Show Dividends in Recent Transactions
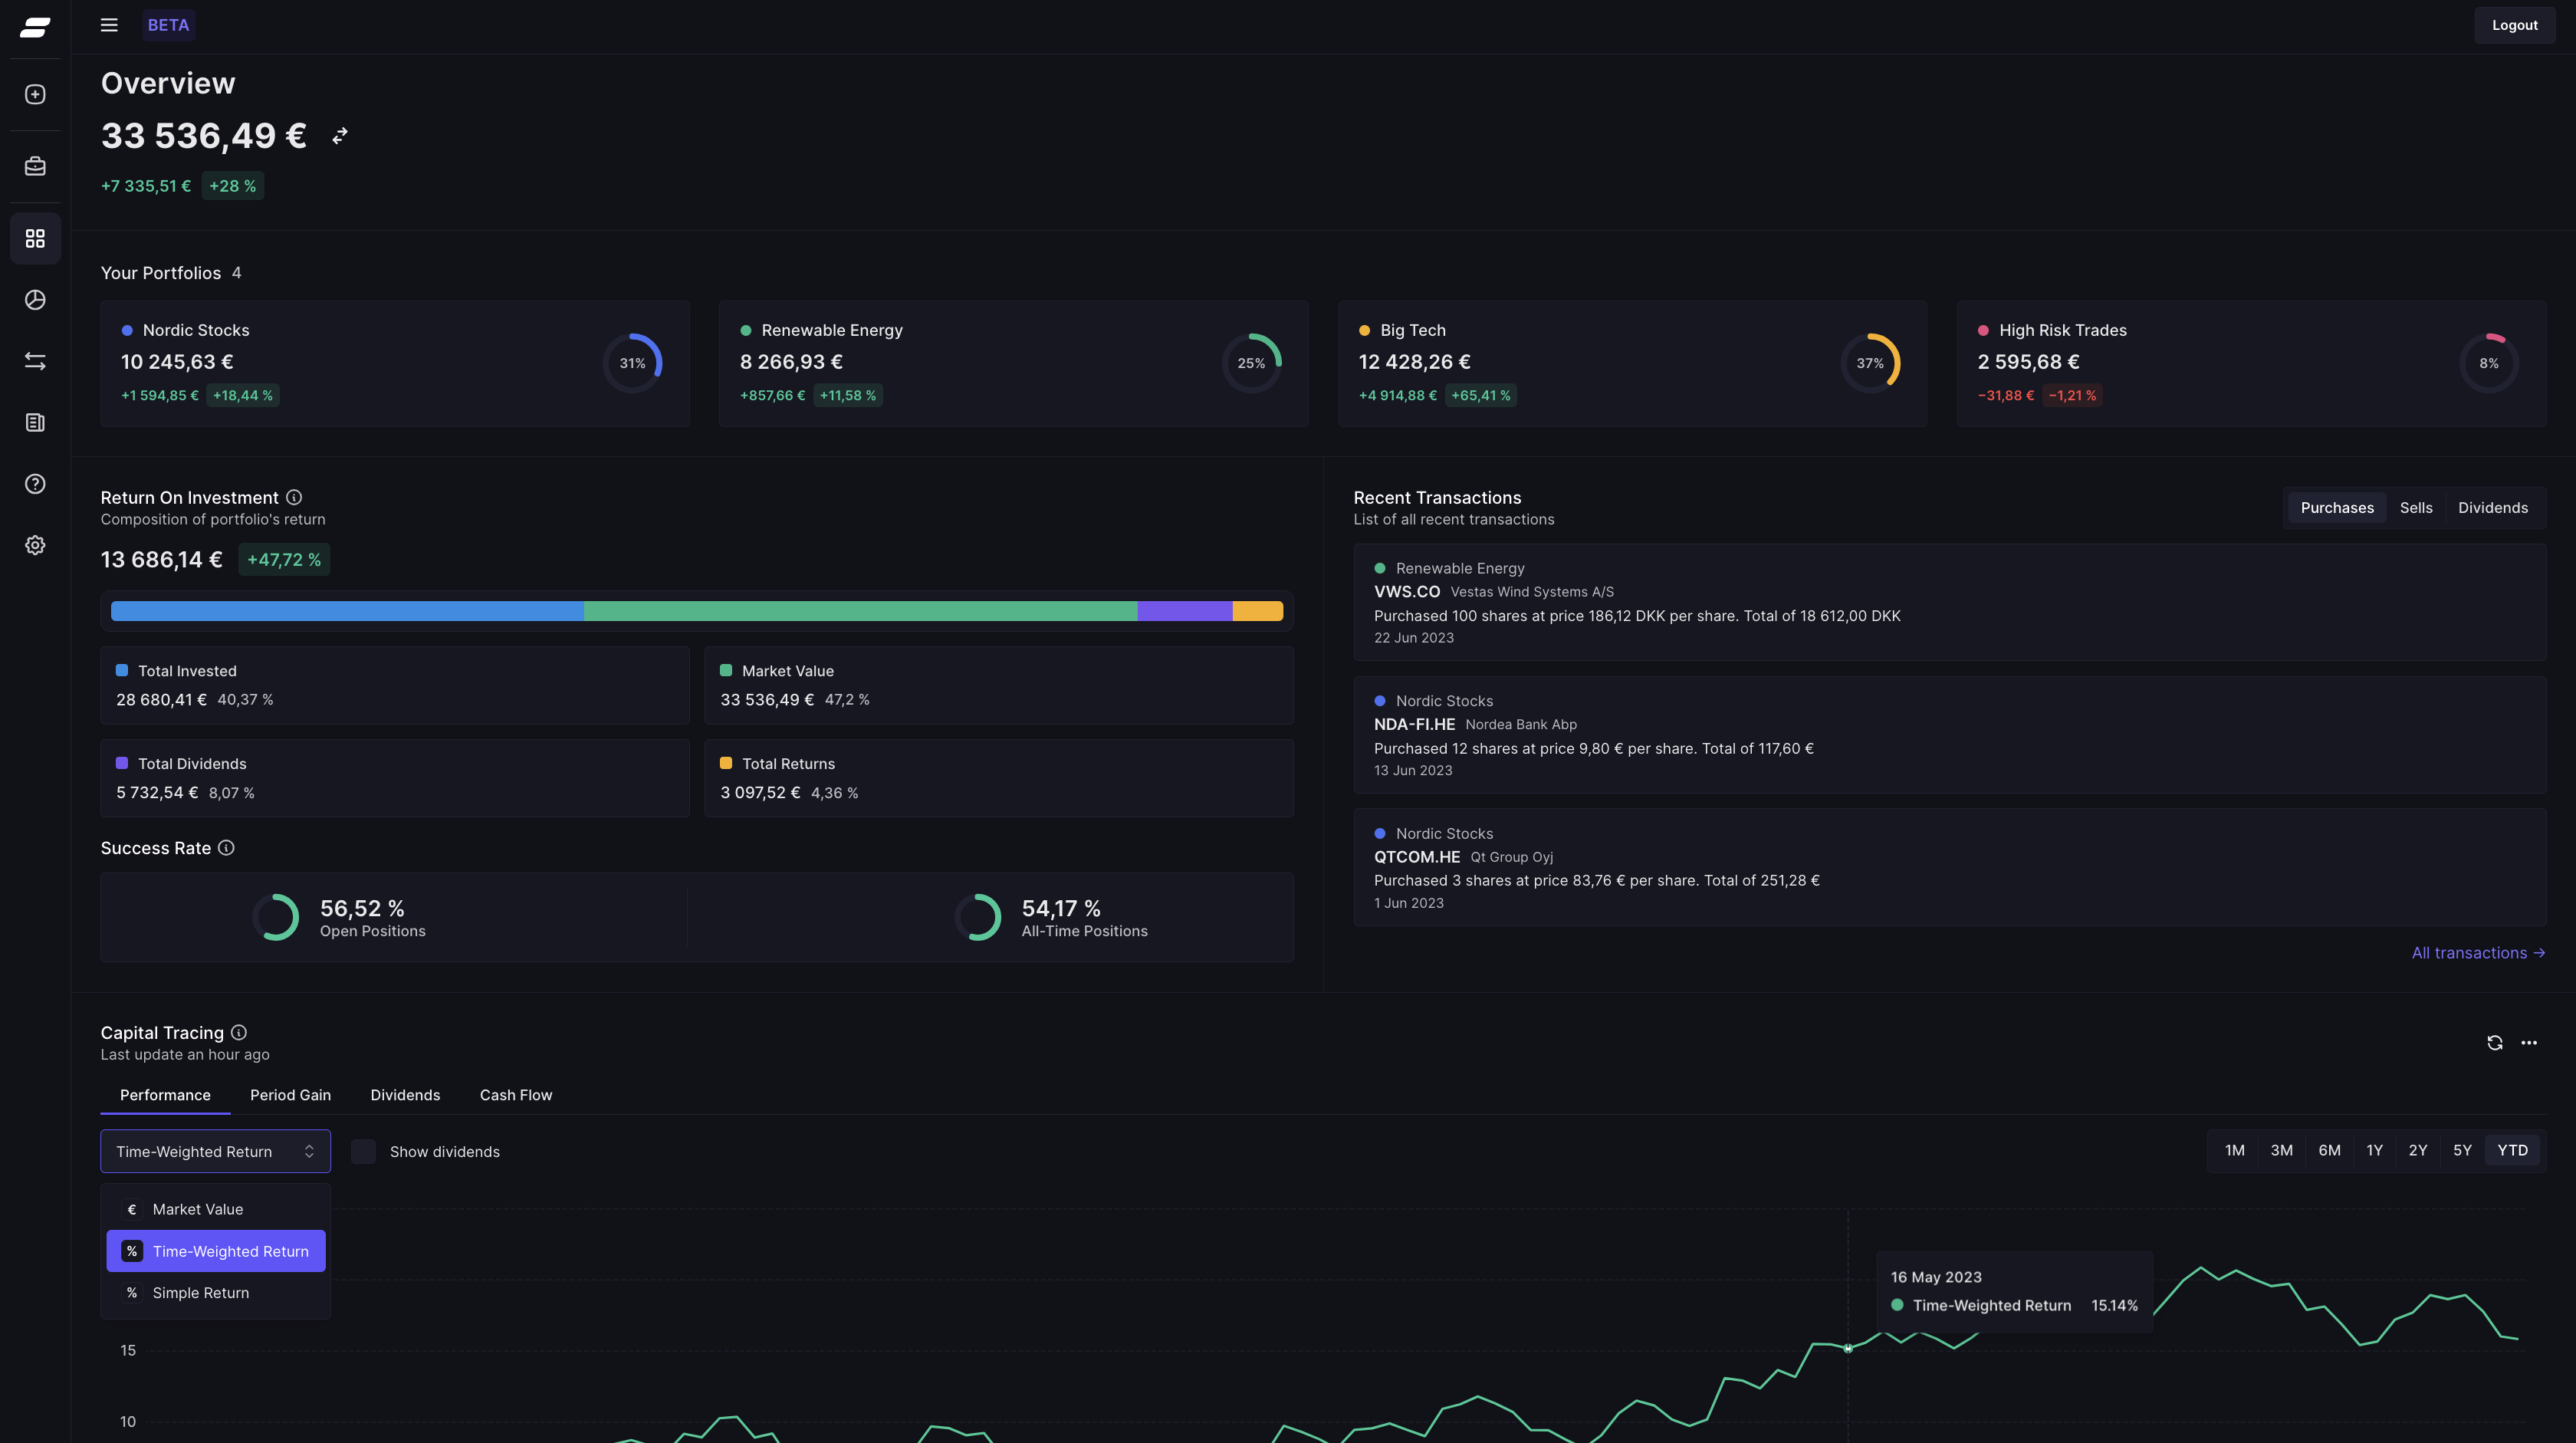 click(2493, 508)
